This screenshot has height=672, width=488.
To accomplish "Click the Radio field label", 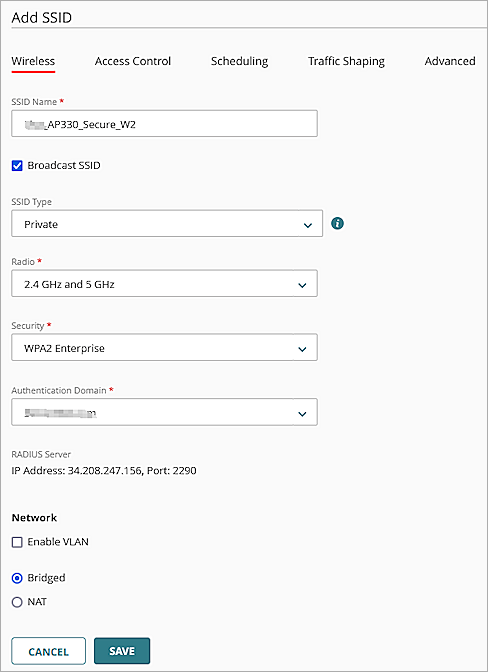I will 23,261.
